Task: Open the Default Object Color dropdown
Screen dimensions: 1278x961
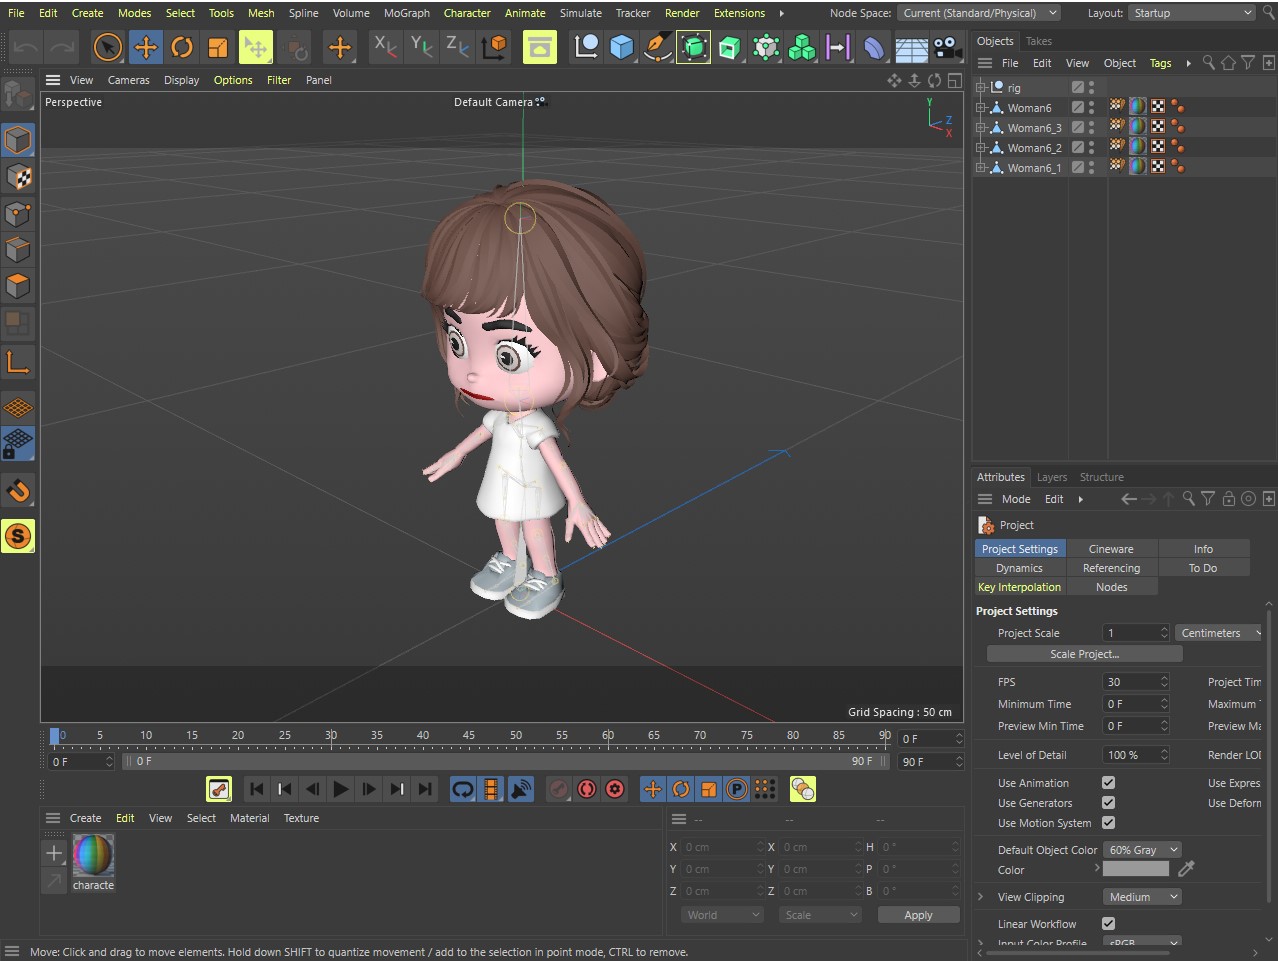Action: tap(1143, 850)
